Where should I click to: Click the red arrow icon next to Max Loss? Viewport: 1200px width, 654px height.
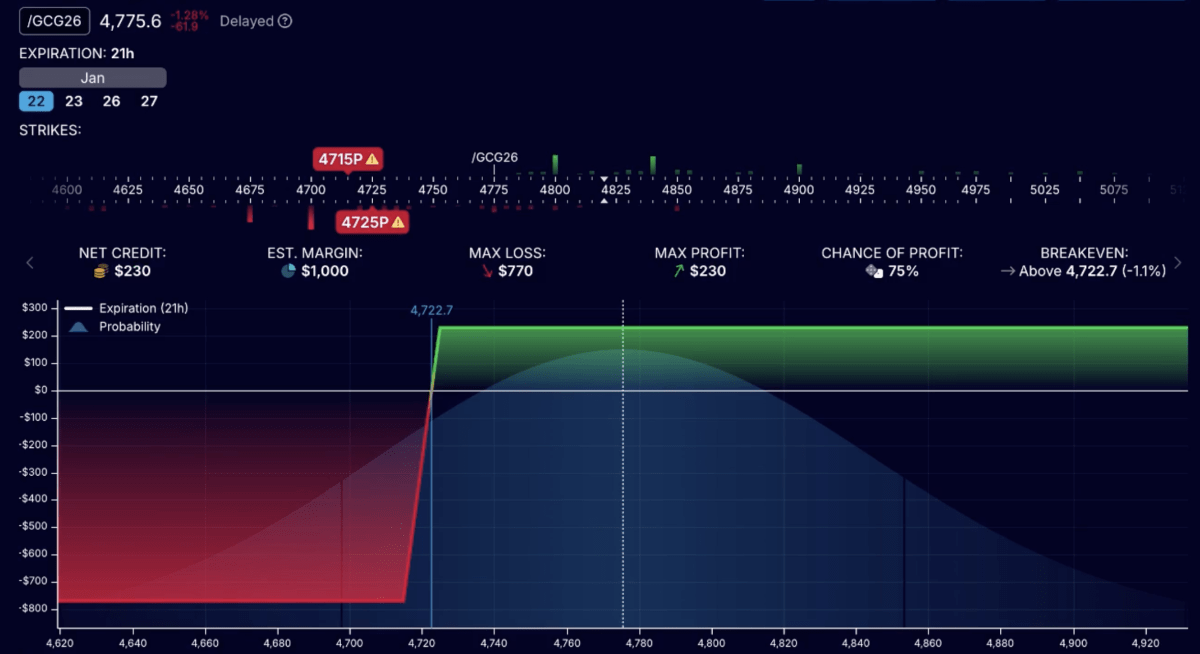tap(487, 270)
